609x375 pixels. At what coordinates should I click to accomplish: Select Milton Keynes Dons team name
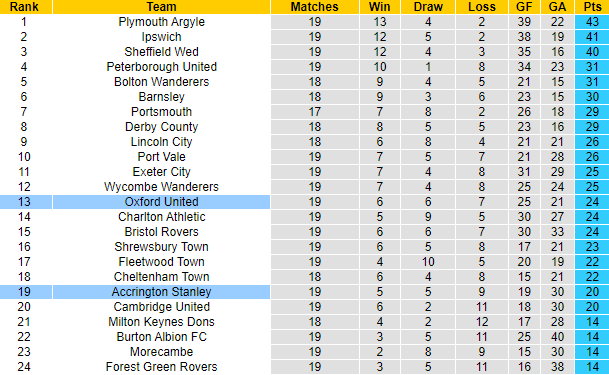pyautogui.click(x=161, y=322)
